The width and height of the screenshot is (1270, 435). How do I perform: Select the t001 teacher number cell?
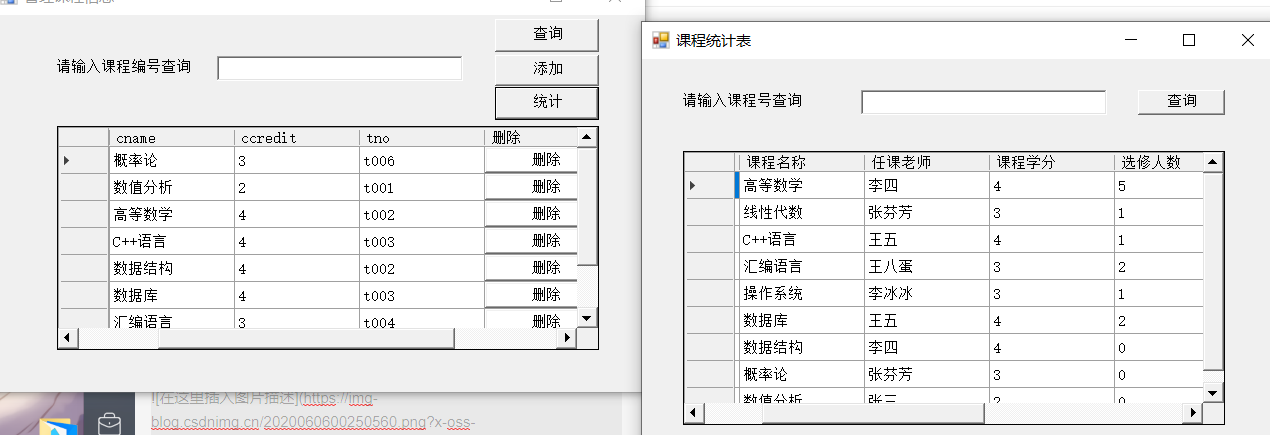click(x=422, y=187)
